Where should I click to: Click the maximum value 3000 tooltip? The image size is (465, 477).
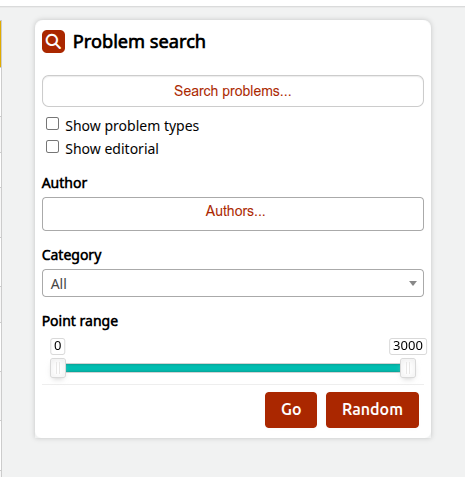point(408,346)
